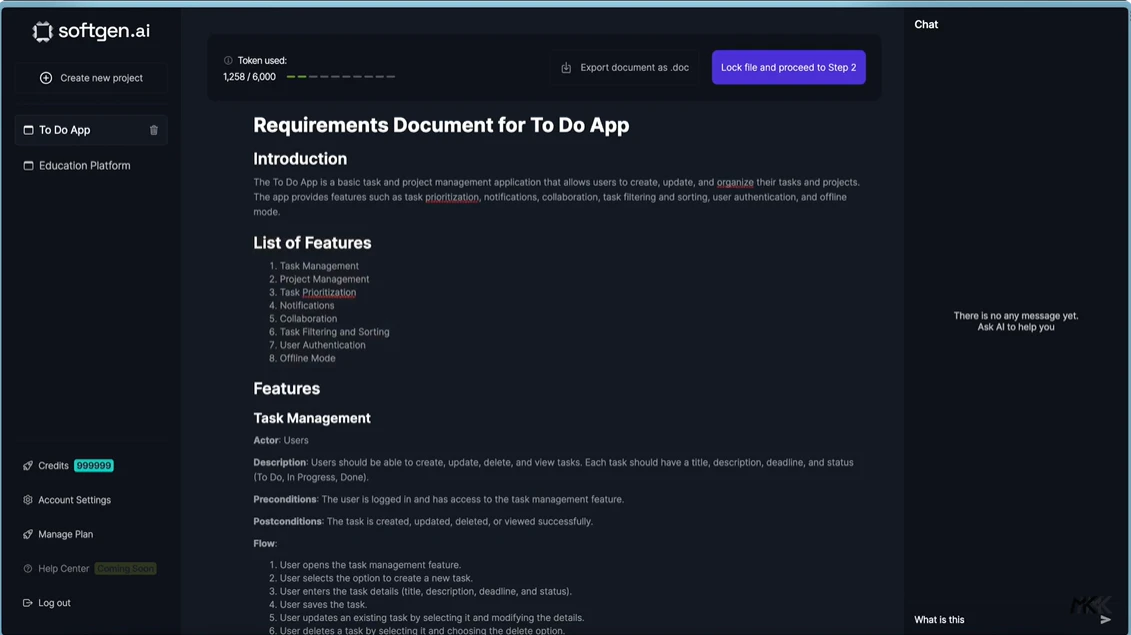Image resolution: width=1131 pixels, height=635 pixels.
Task: Click Lock file and proceed to Step 2
Action: 788,67
